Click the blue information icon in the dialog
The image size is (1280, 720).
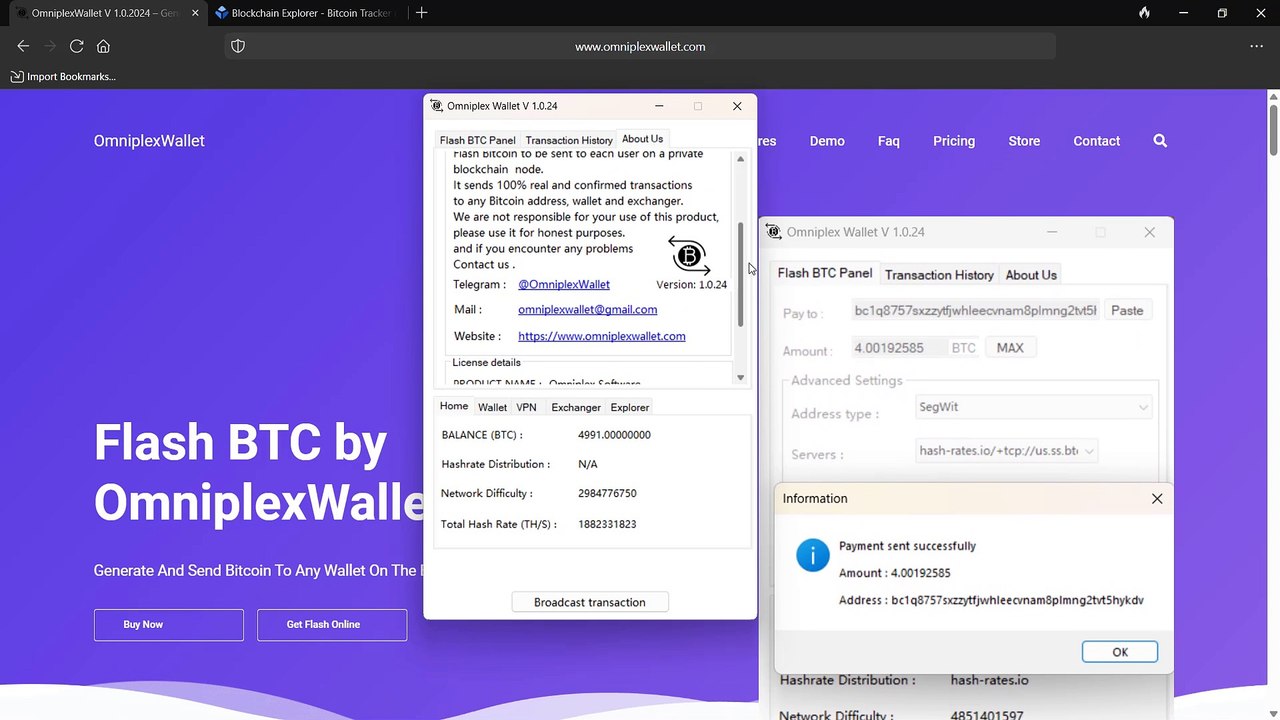(813, 555)
